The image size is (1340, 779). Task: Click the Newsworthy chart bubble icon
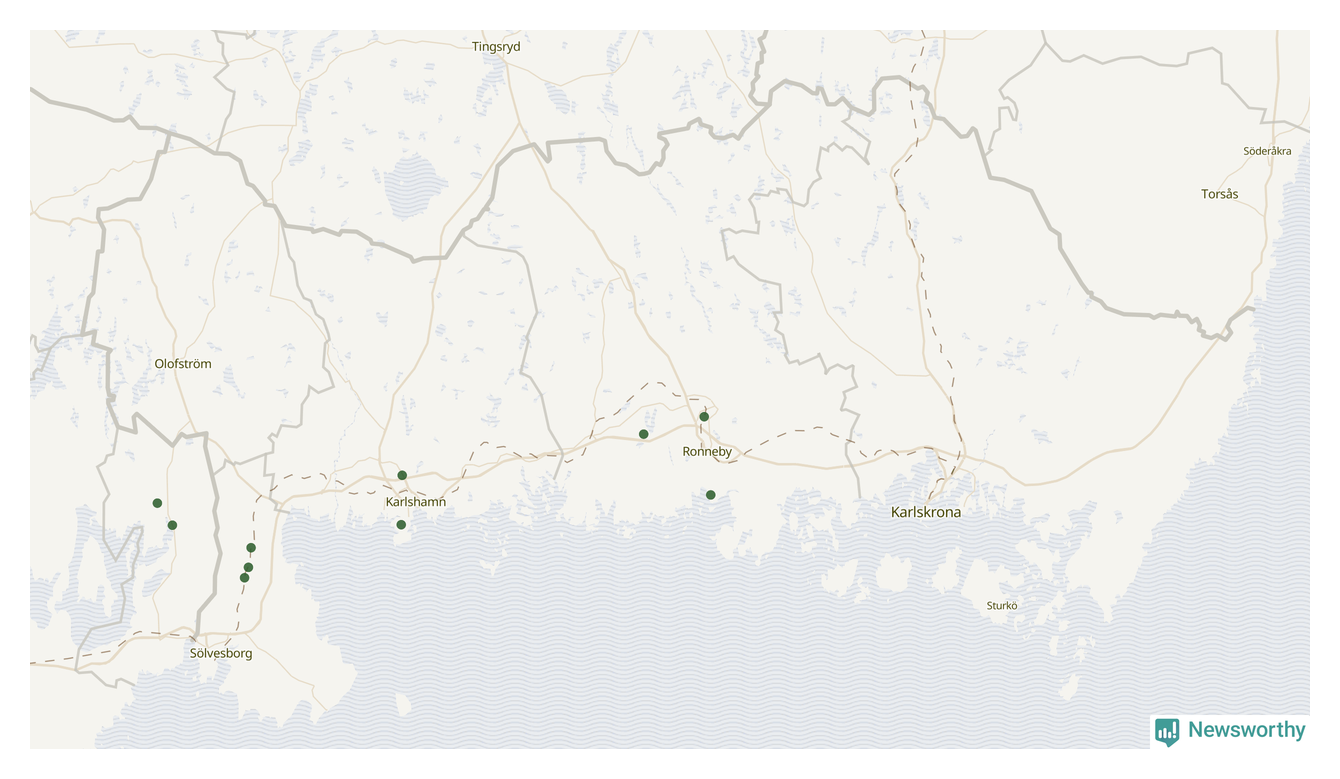click(x=1167, y=732)
